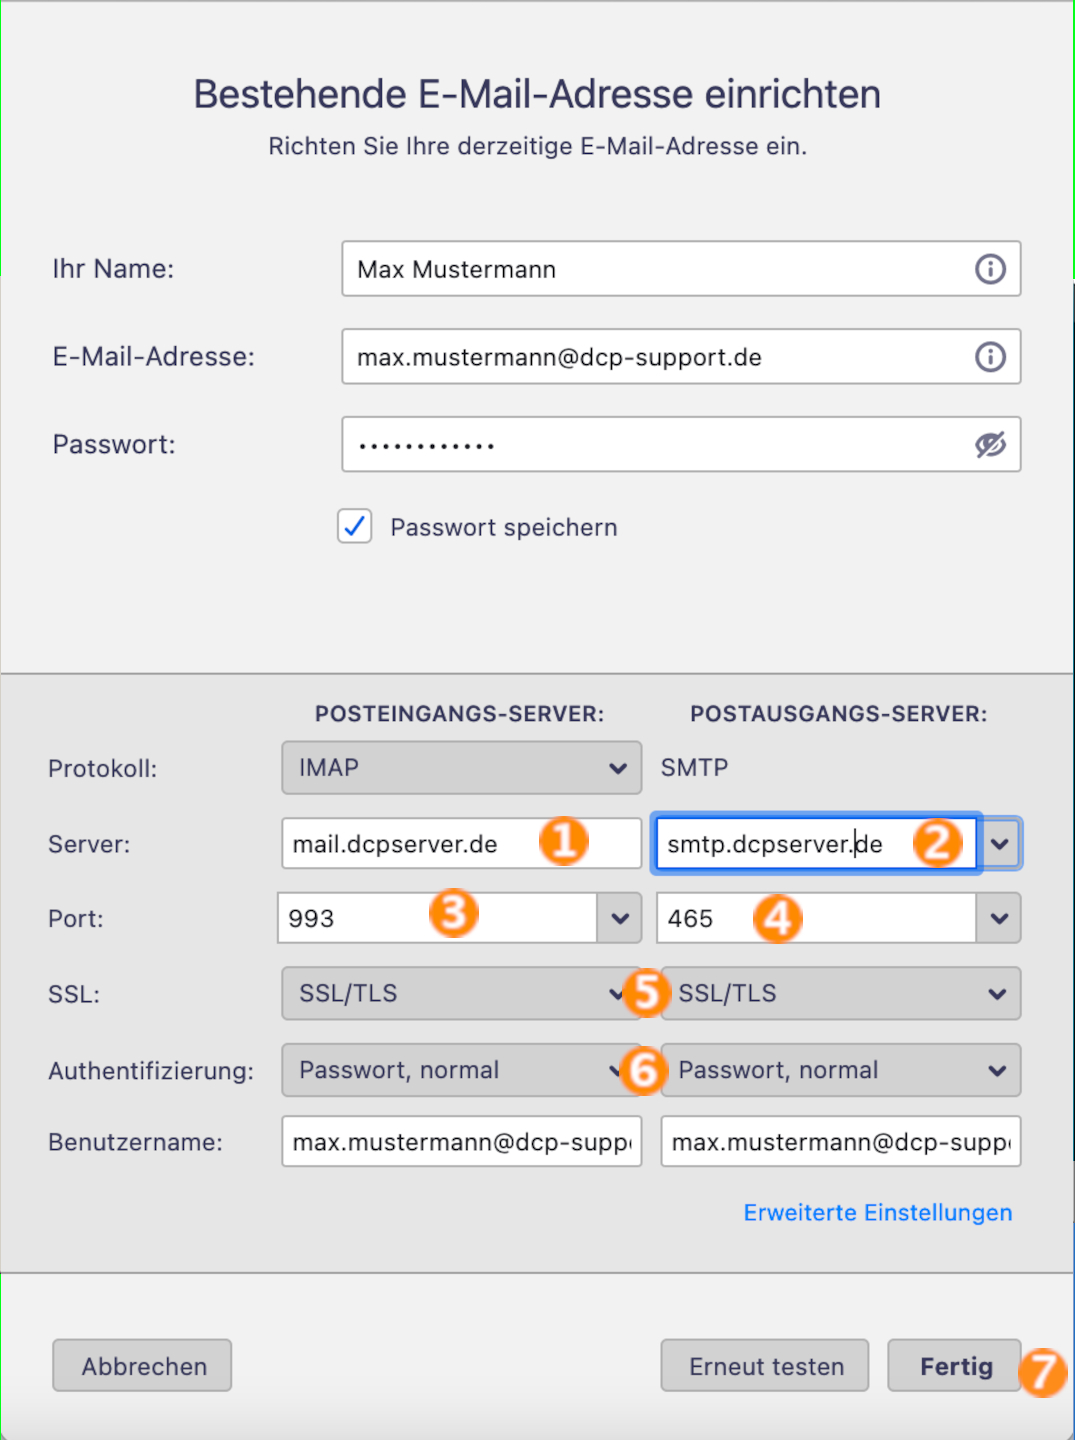Expand the smtp.dcpserver.de server dropdown arrow

tap(1000, 844)
